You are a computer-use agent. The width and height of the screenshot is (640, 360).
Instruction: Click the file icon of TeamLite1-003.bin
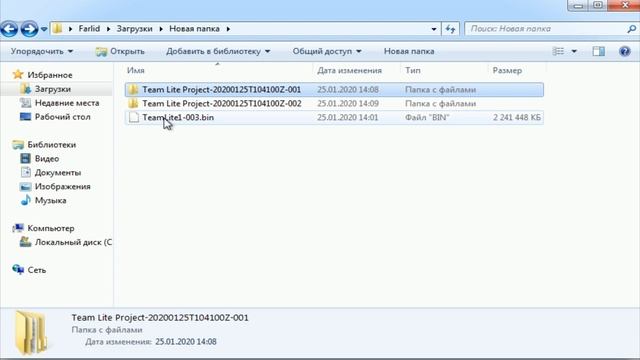133,117
